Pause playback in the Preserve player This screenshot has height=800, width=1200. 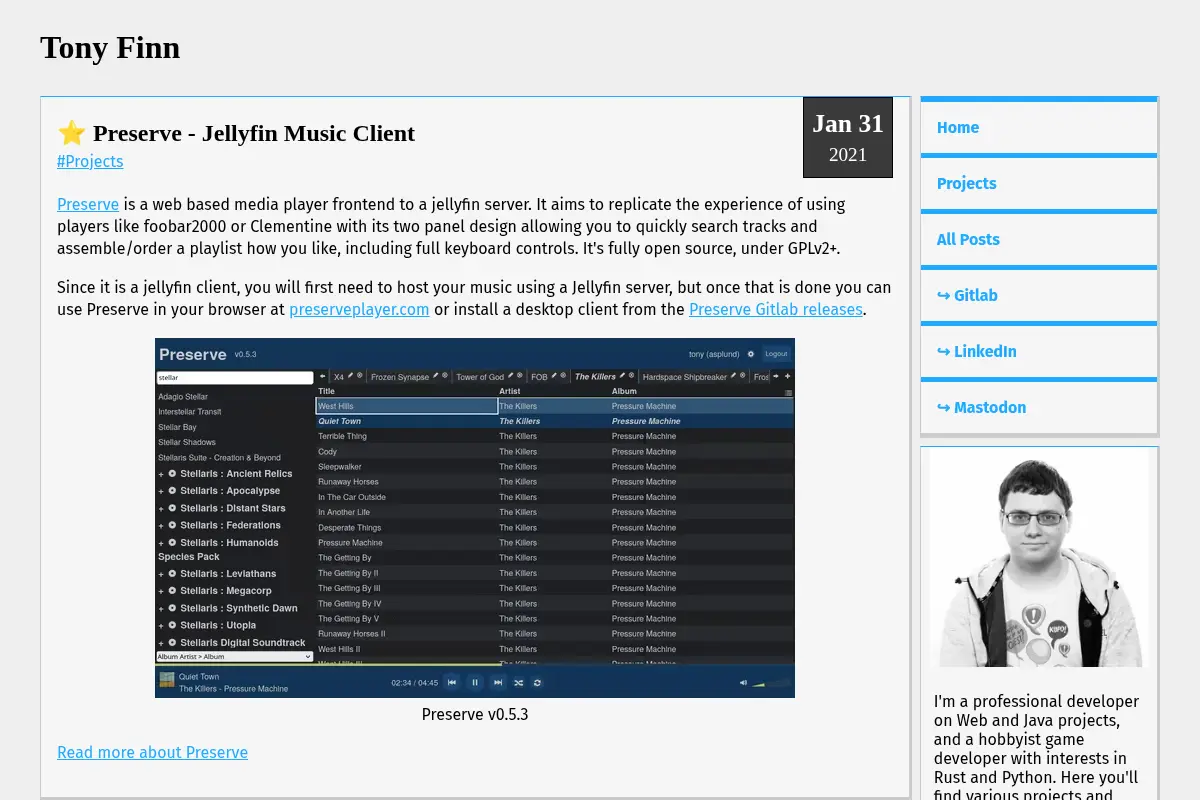475,682
